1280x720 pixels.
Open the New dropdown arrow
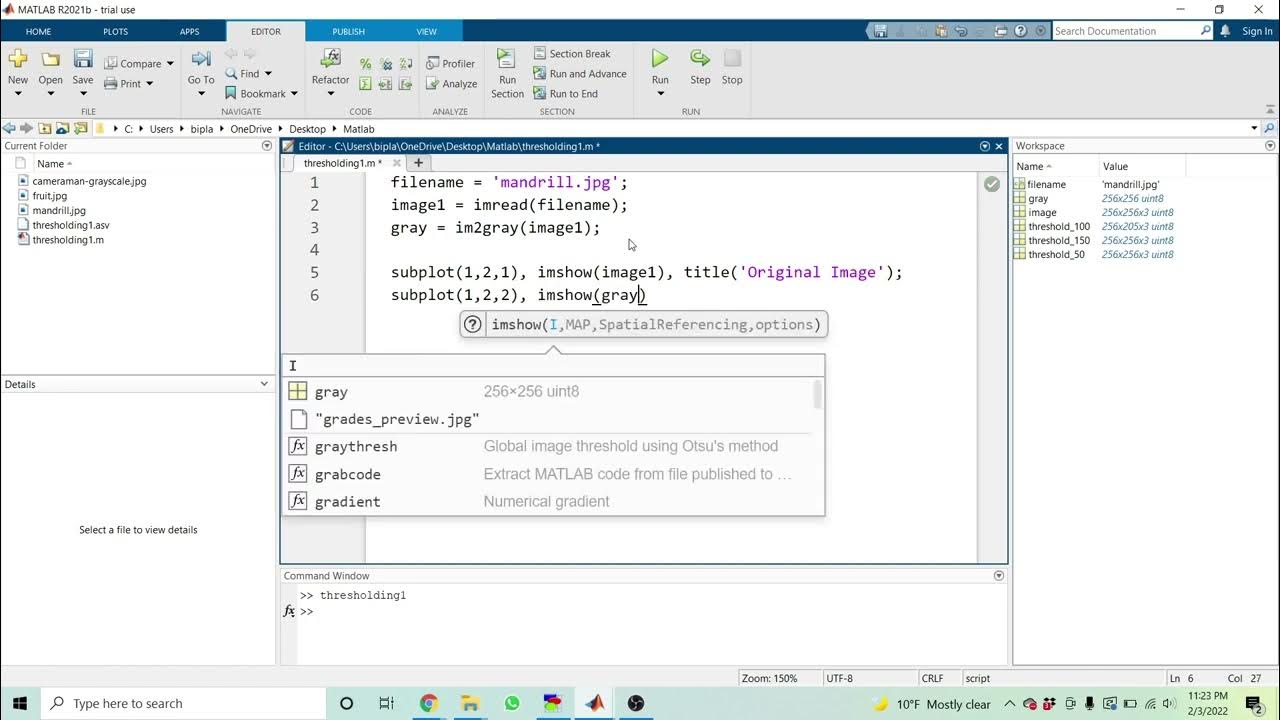[18, 94]
